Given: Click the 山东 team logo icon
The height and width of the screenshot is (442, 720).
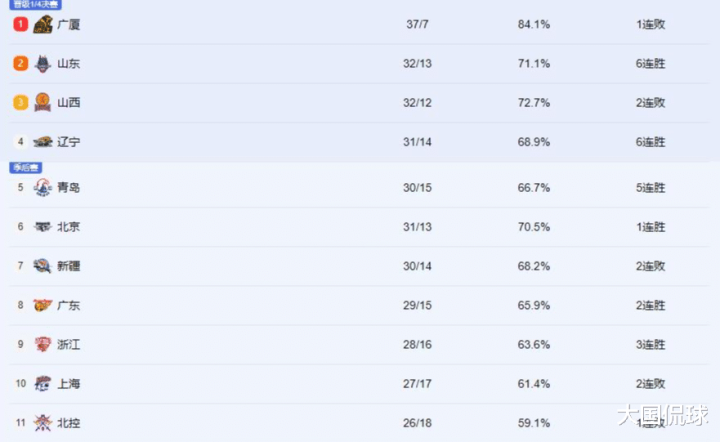Looking at the screenshot, I should [43, 63].
